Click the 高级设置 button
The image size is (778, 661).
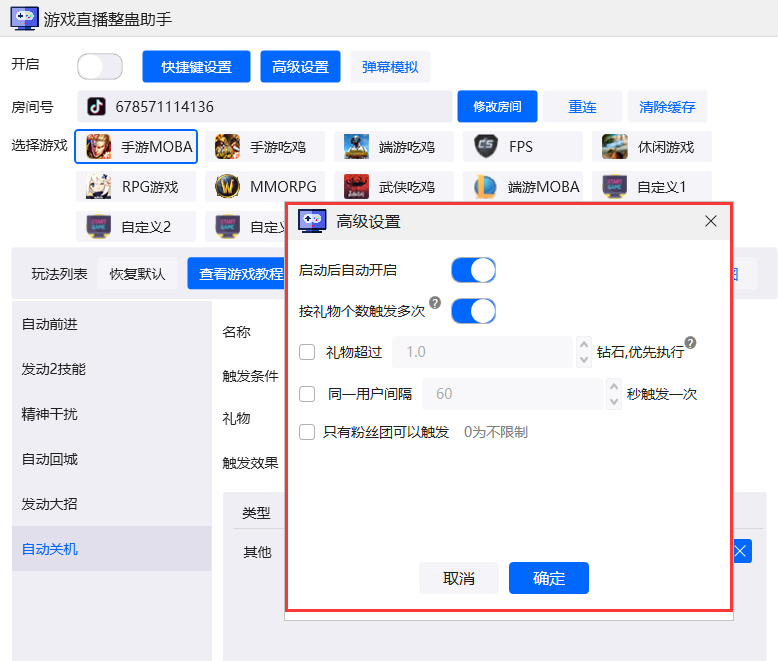coord(300,66)
